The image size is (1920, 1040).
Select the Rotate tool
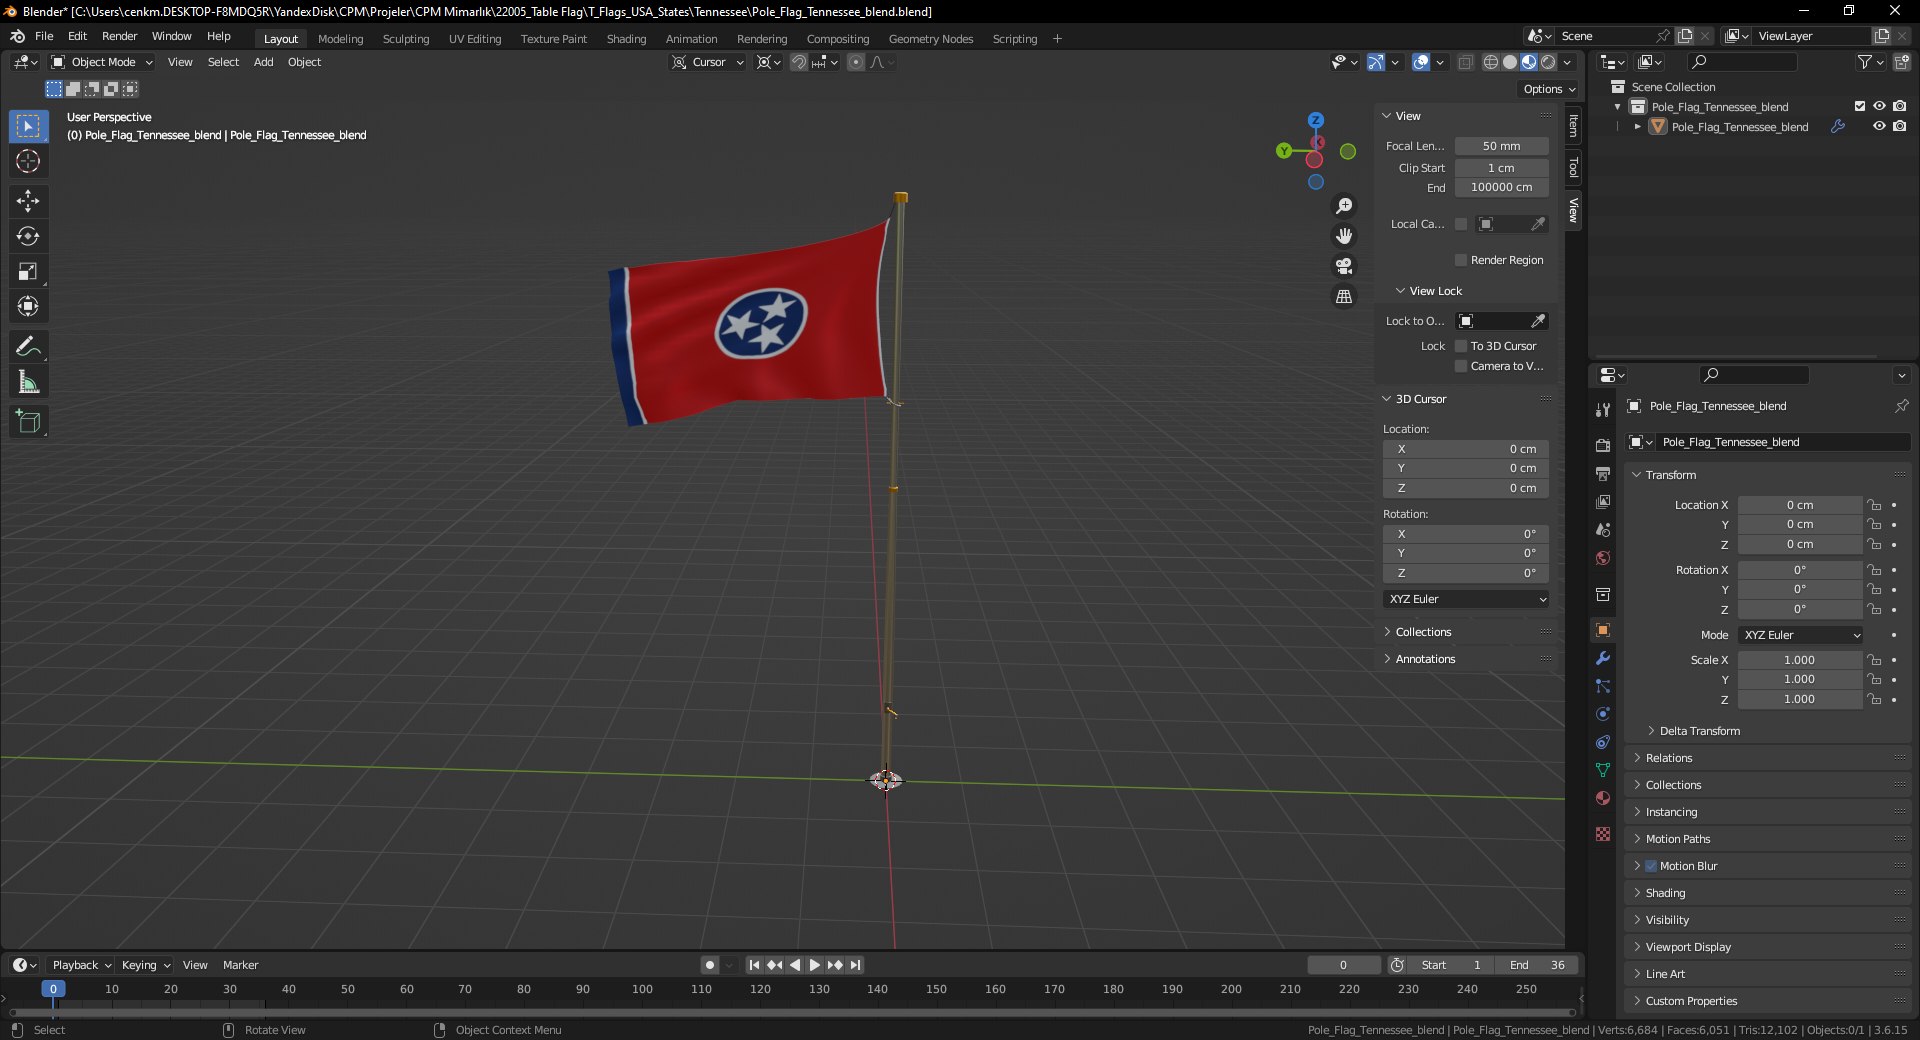28,236
